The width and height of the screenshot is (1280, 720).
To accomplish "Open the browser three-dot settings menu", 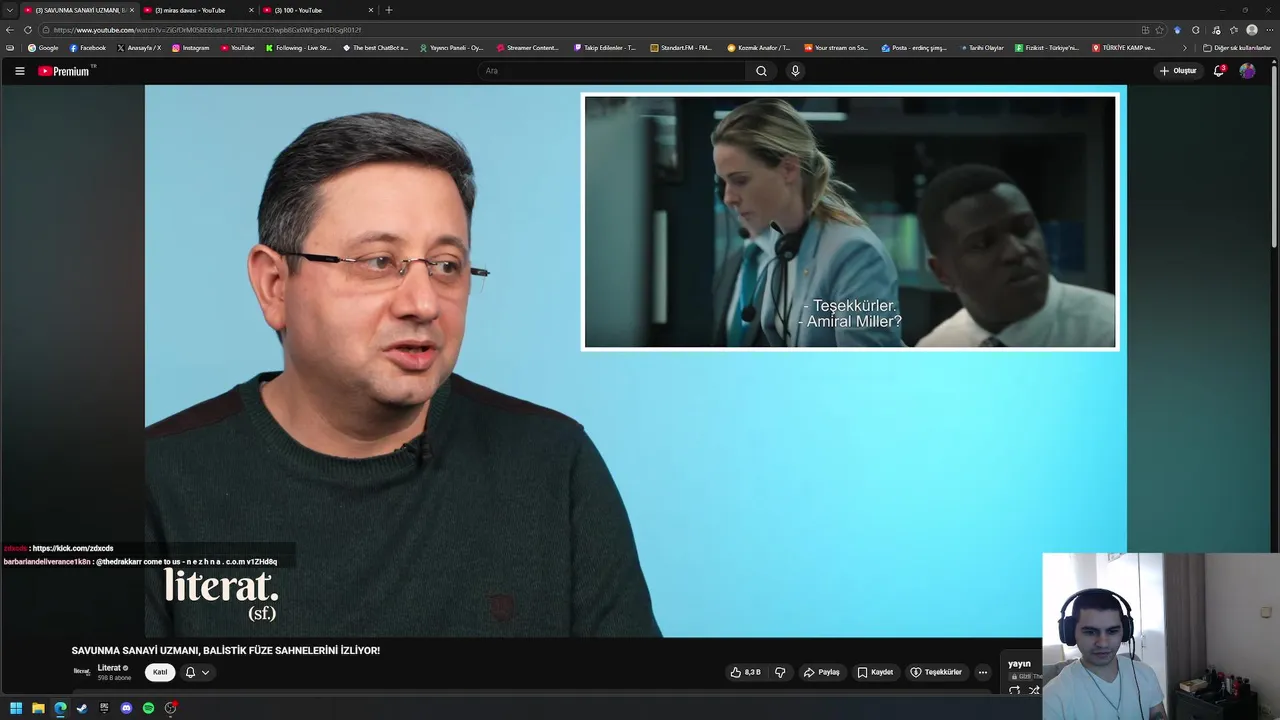I will coord(1270,30).
